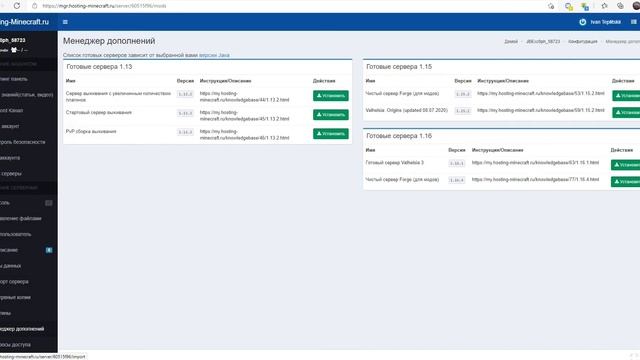Viewport: 640px width, 360px height.
Task: Install ready server Valhelsia 3
Action: click(625, 165)
